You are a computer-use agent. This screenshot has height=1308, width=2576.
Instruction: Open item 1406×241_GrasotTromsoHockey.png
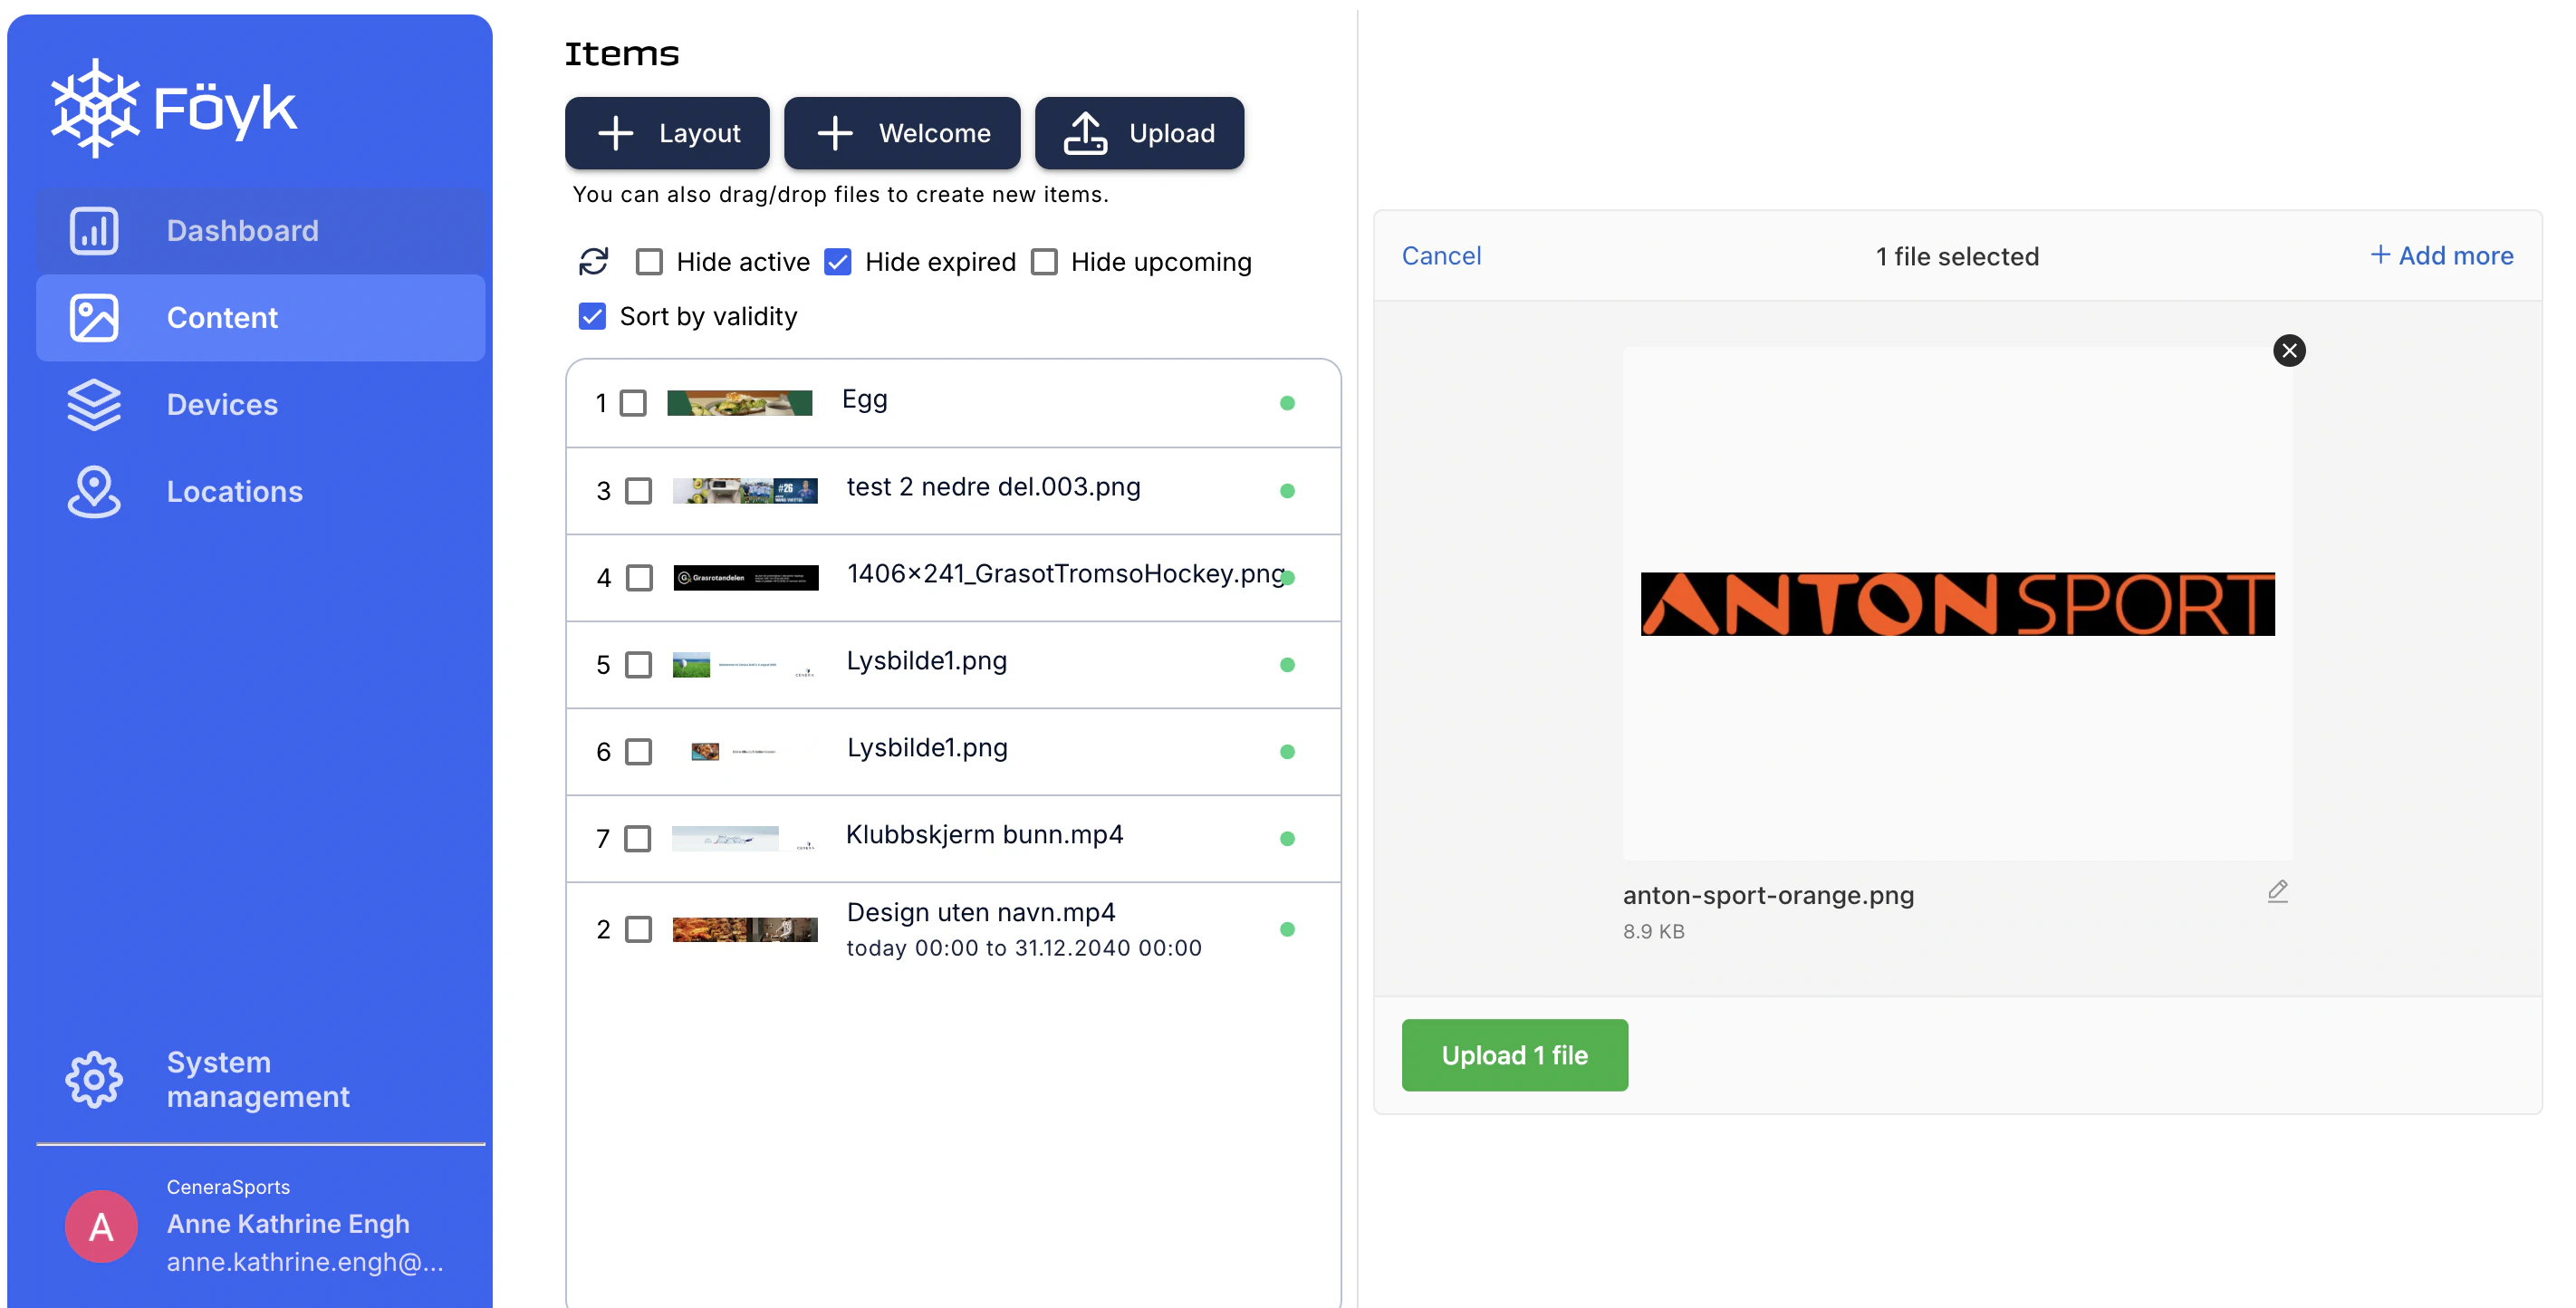(1066, 574)
